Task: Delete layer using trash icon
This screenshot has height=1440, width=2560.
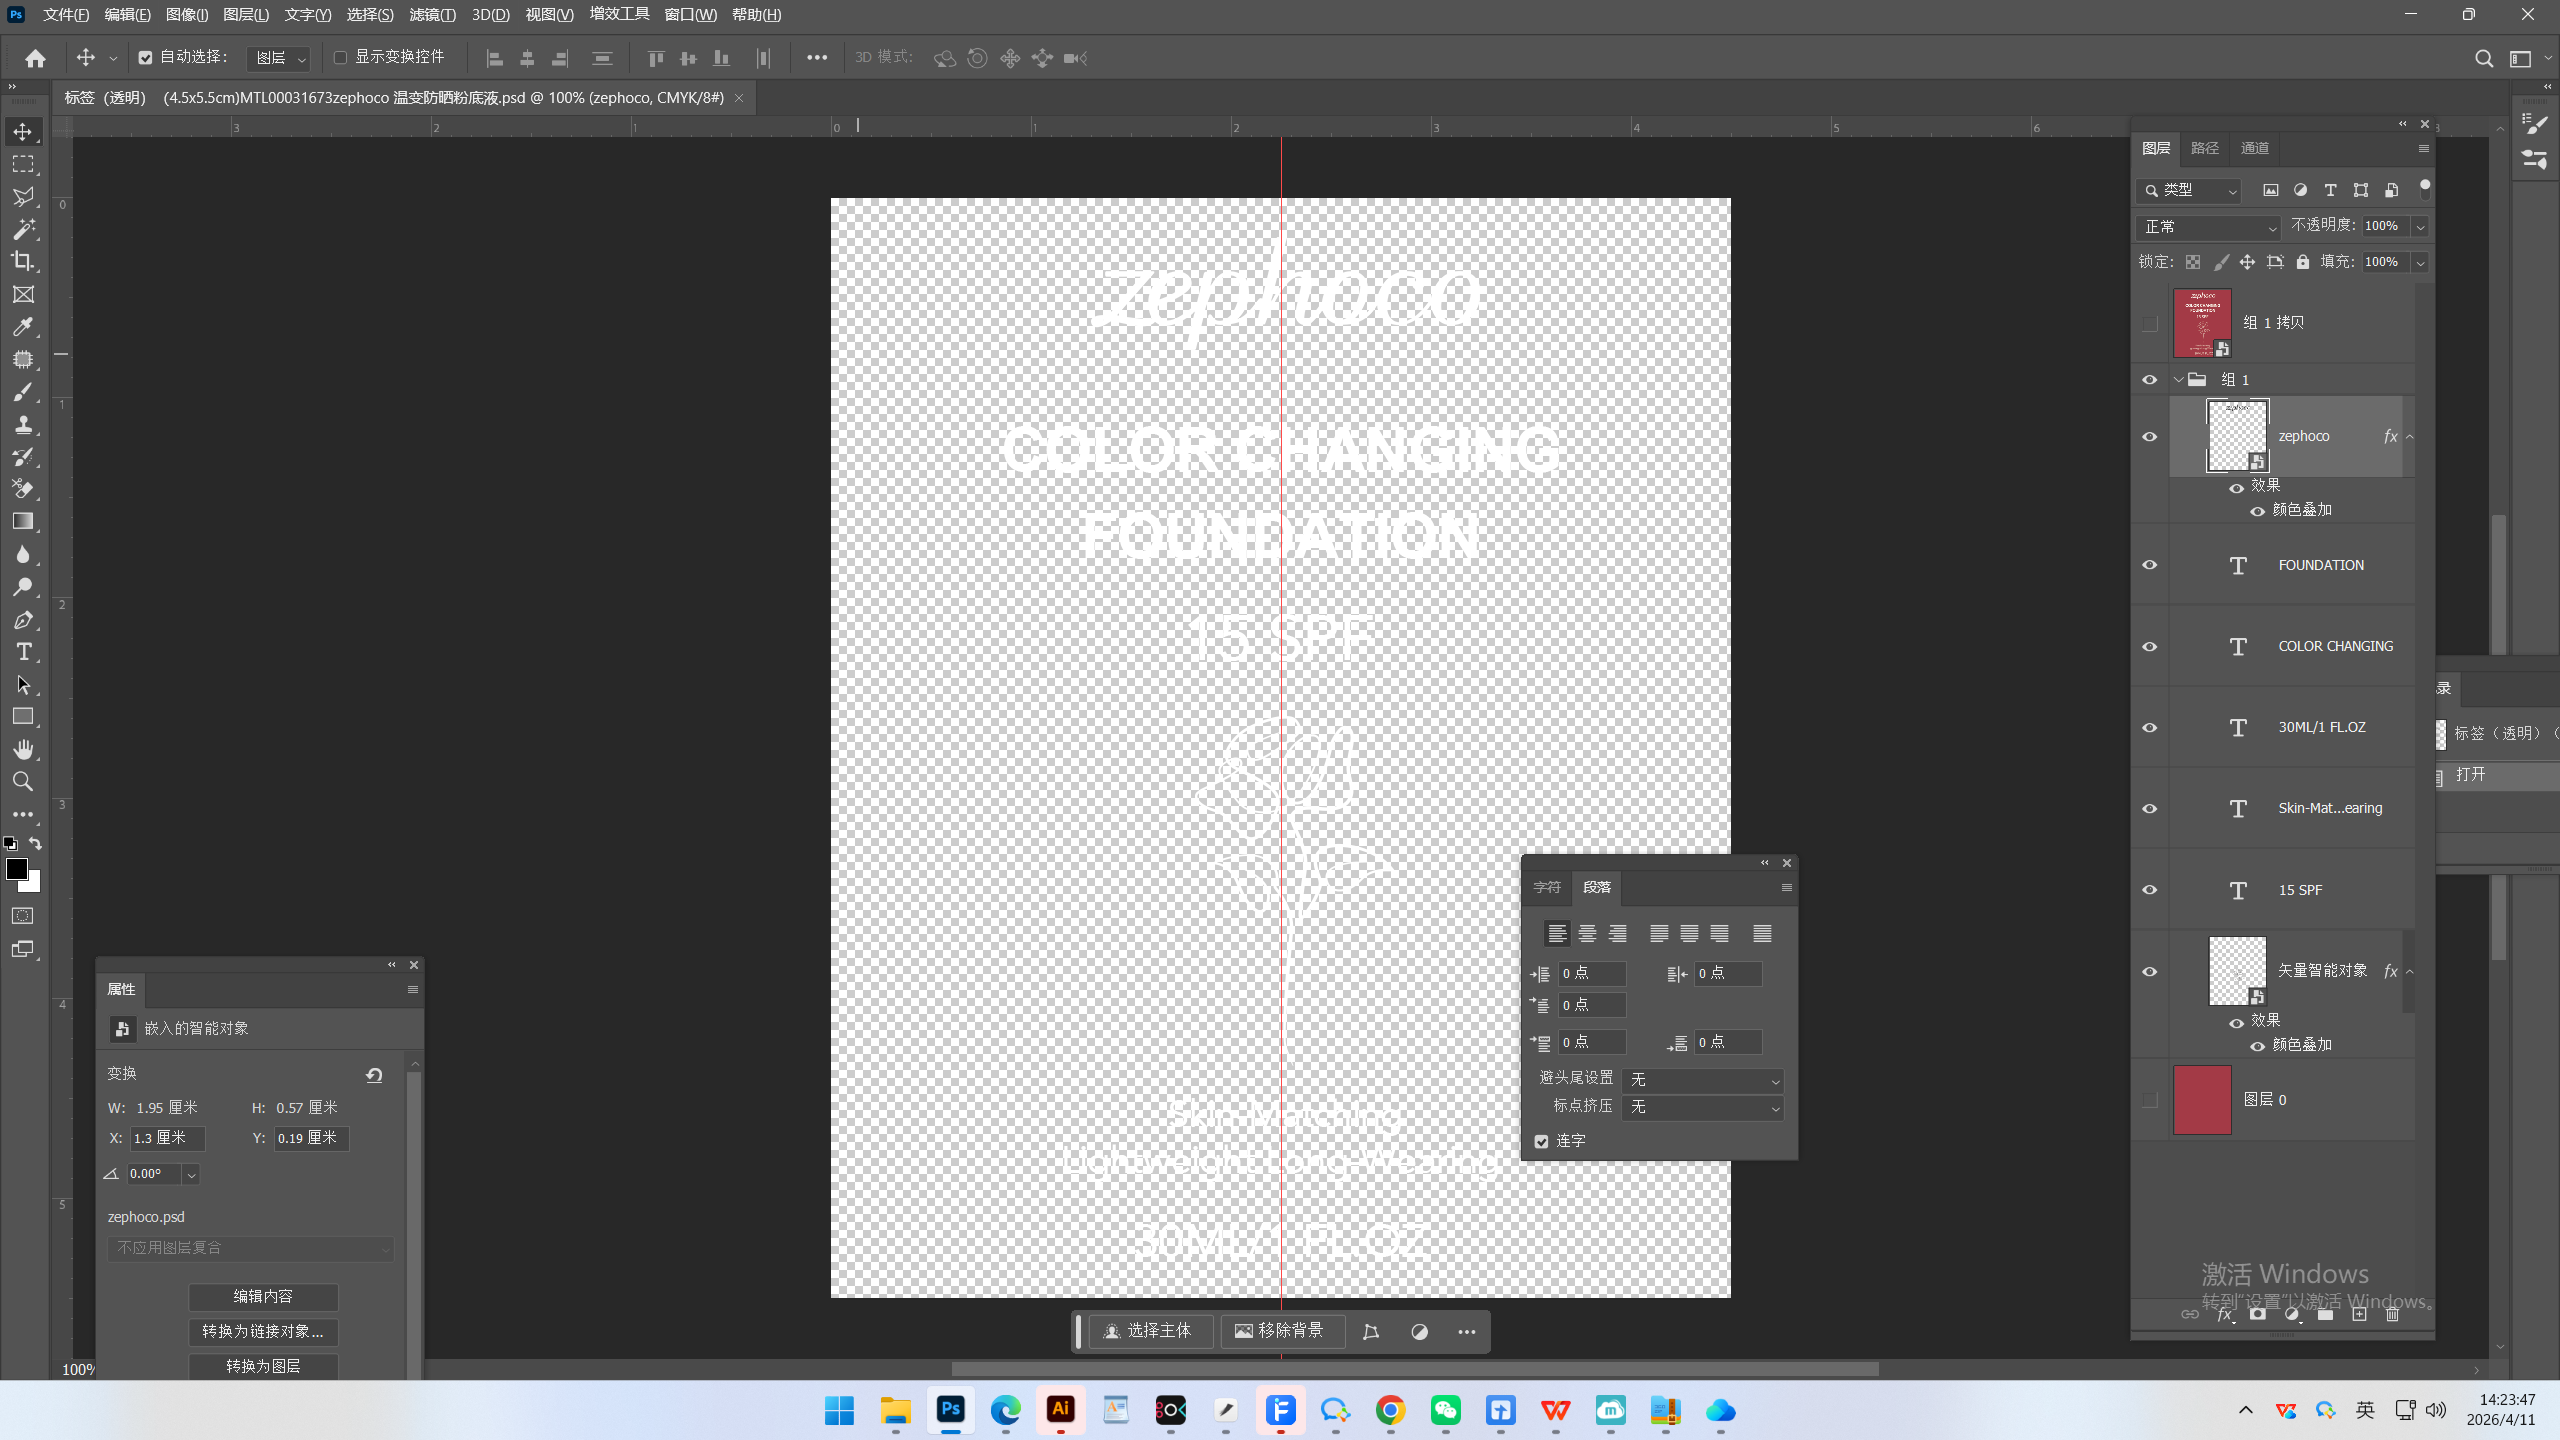Action: 2392,1315
